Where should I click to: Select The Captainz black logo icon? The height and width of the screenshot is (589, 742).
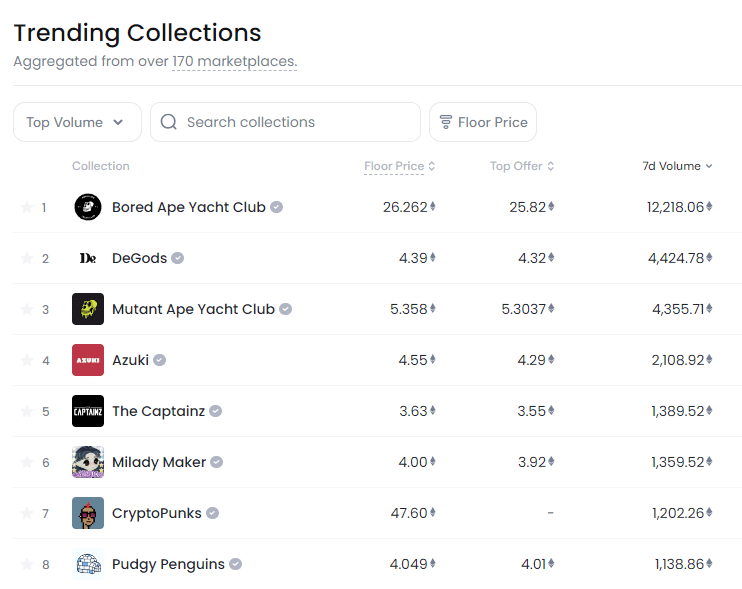(88, 411)
